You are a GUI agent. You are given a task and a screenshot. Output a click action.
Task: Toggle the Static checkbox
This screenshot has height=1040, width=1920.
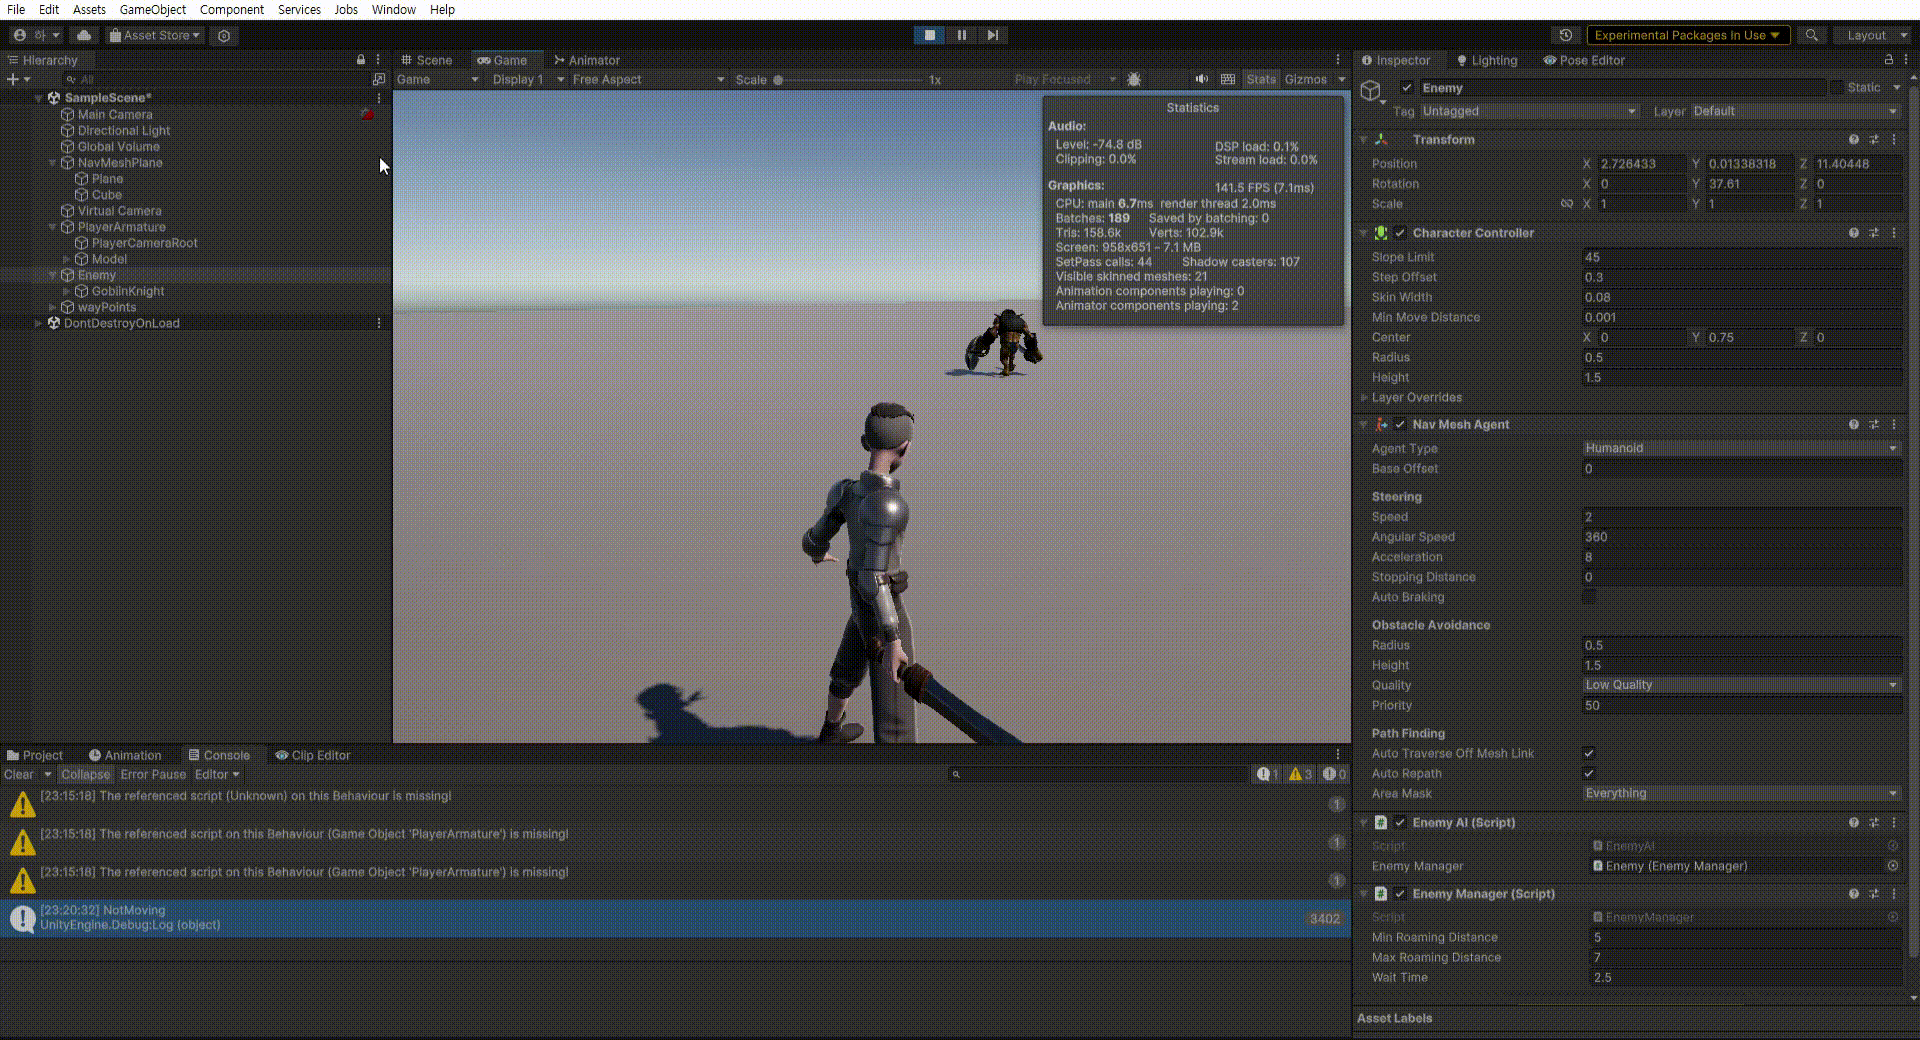pos(1836,88)
